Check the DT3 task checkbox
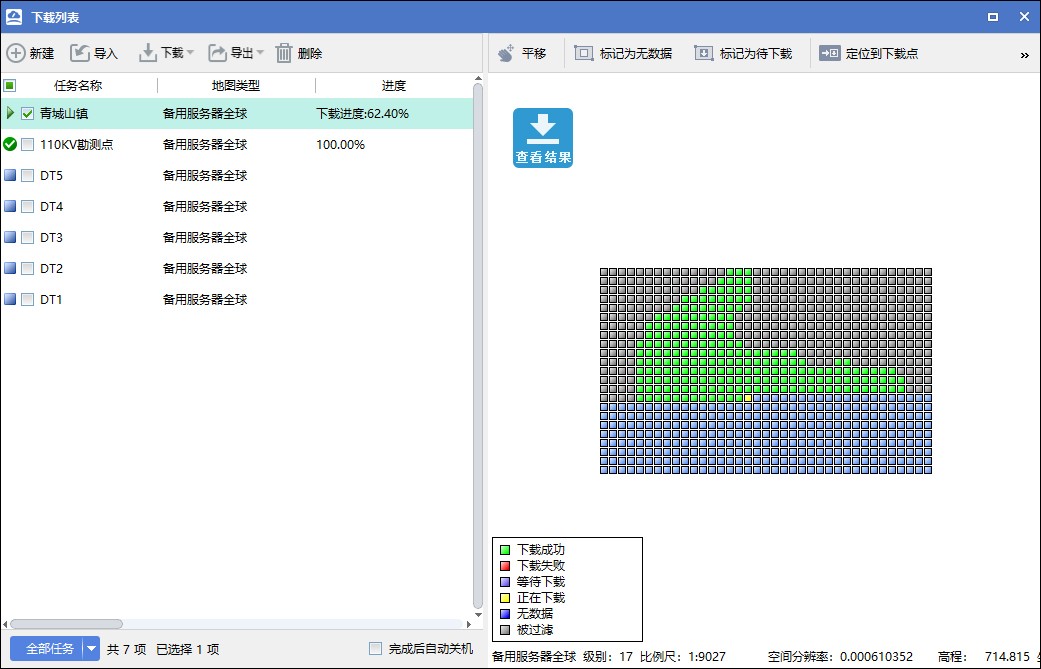This screenshot has width=1041, height=669. coord(27,237)
